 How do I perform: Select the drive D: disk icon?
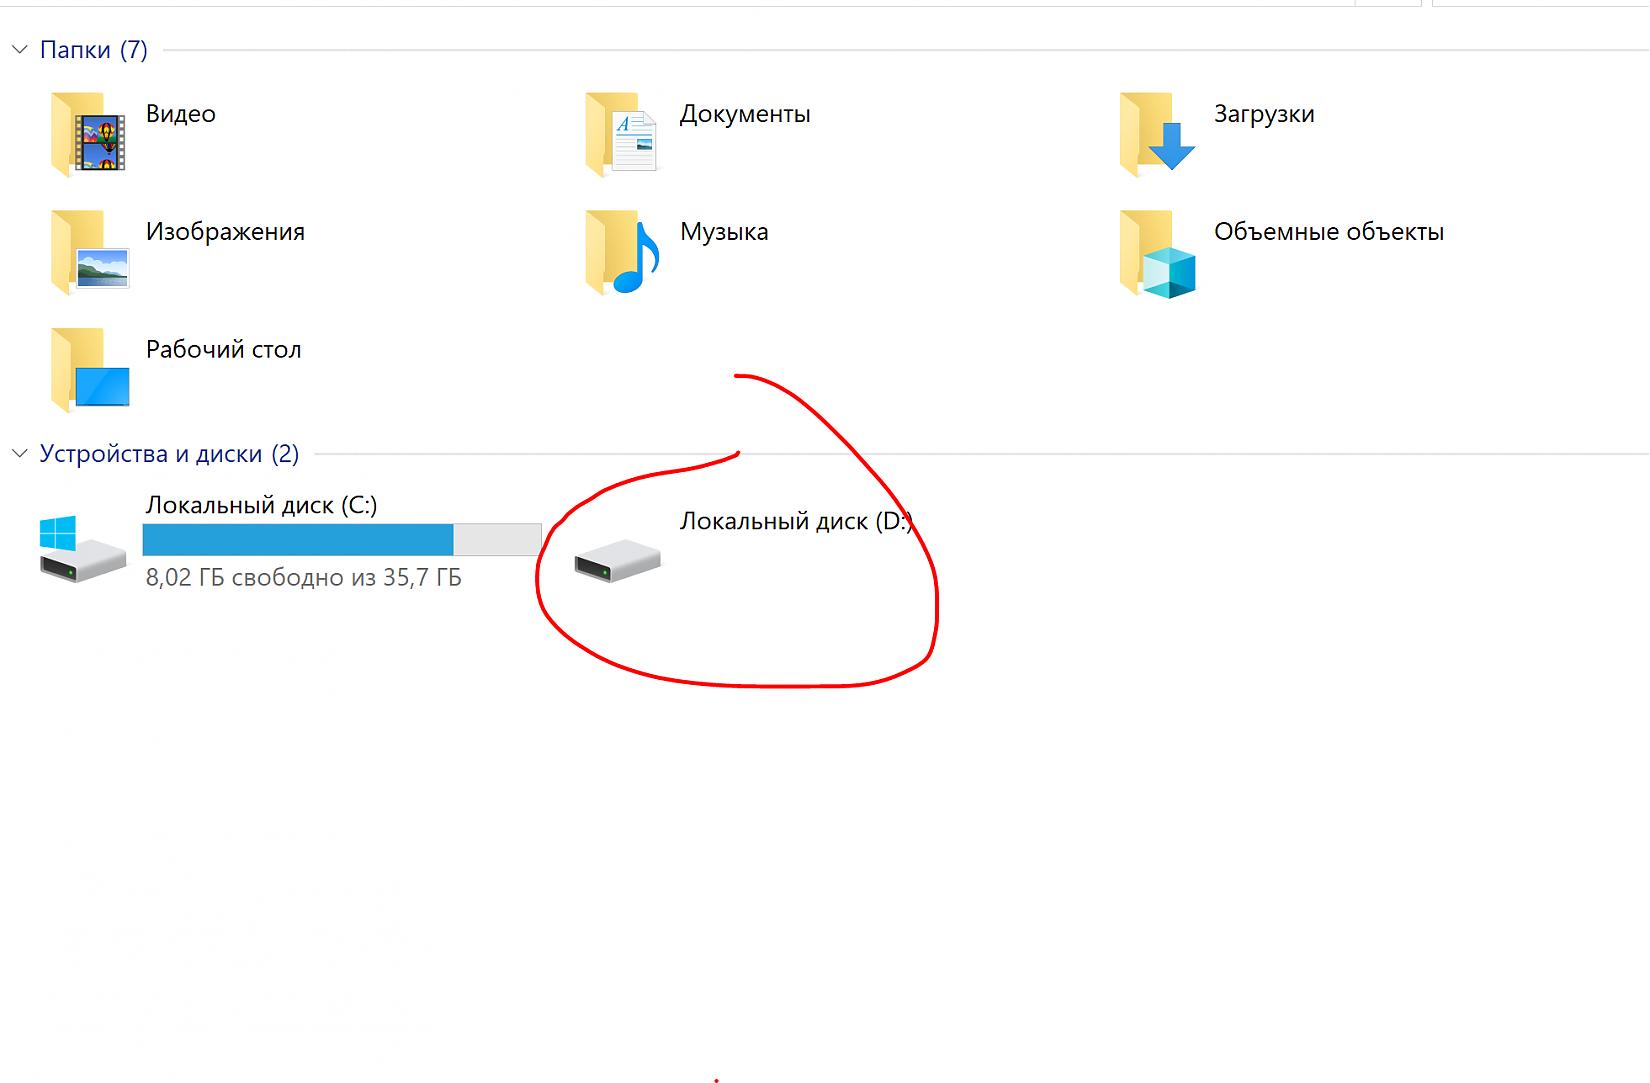pos(617,560)
